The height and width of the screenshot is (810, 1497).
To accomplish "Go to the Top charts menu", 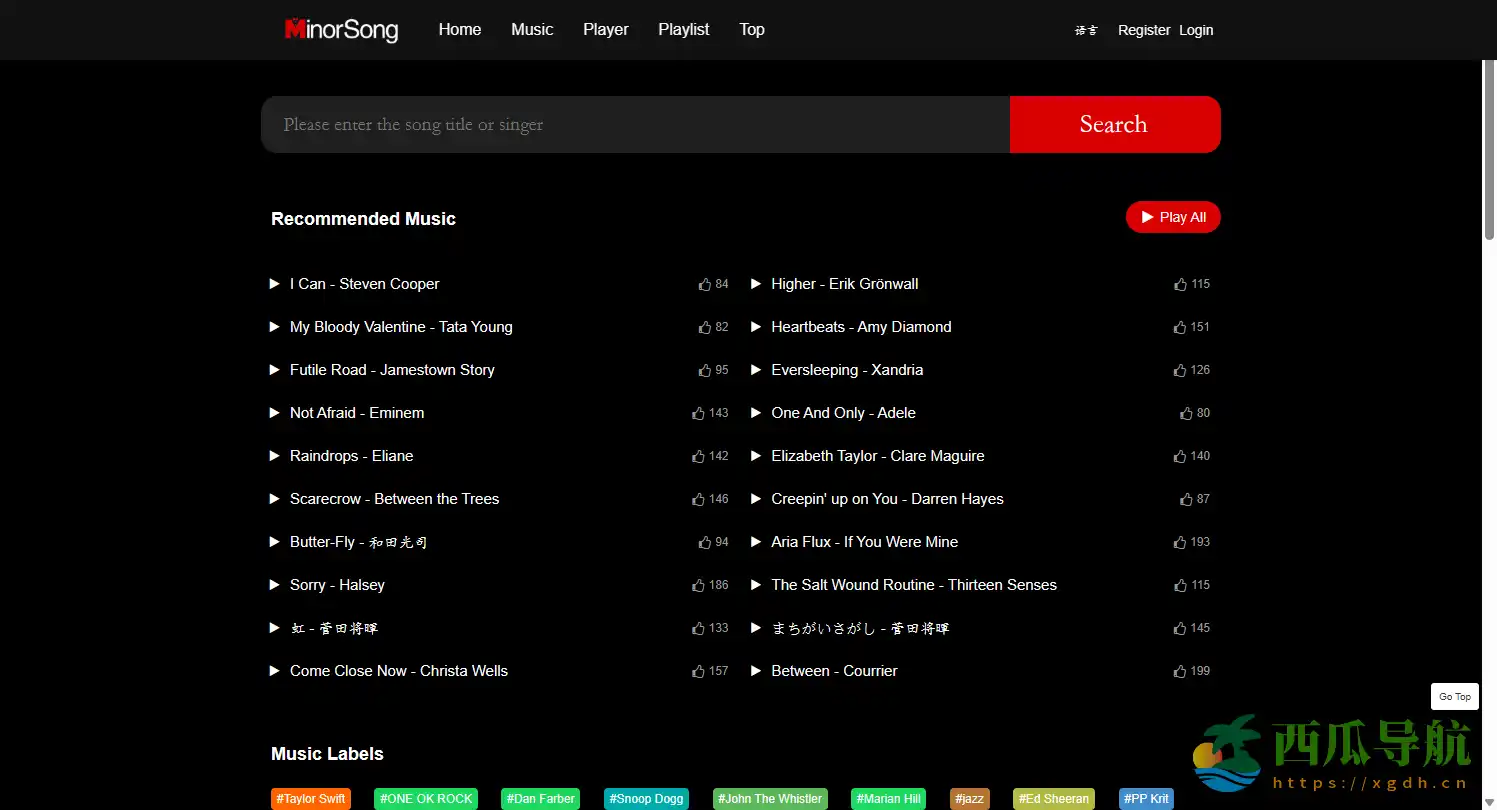I will pyautogui.click(x=752, y=30).
